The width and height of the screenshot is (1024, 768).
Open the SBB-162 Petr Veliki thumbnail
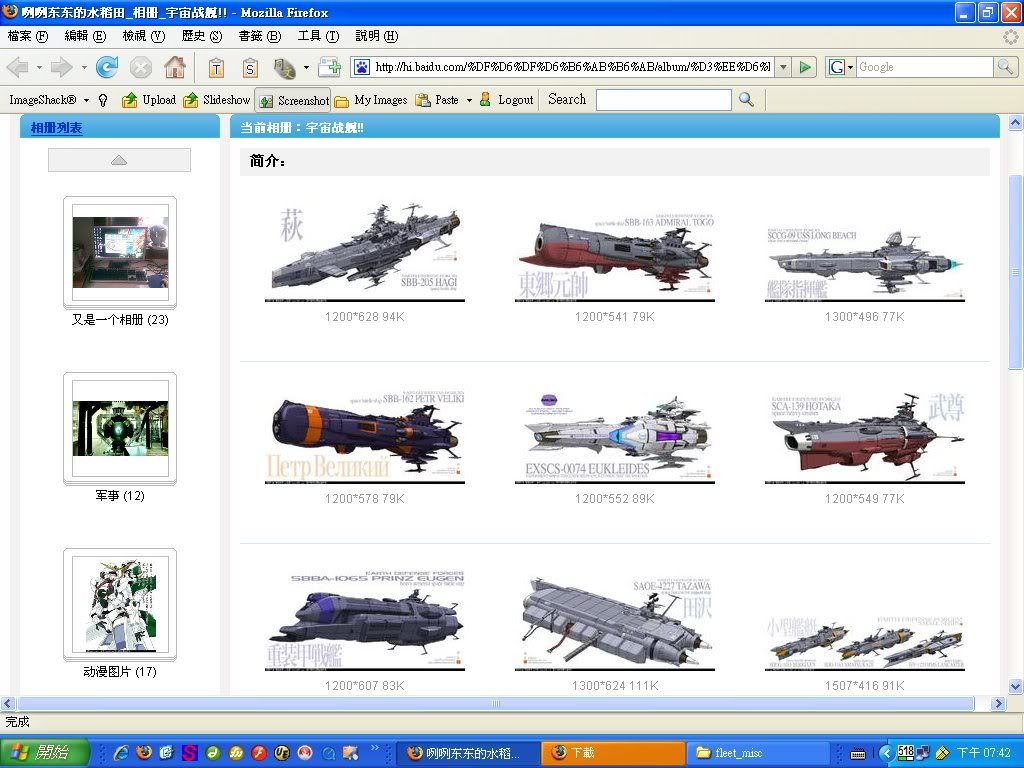(365, 436)
